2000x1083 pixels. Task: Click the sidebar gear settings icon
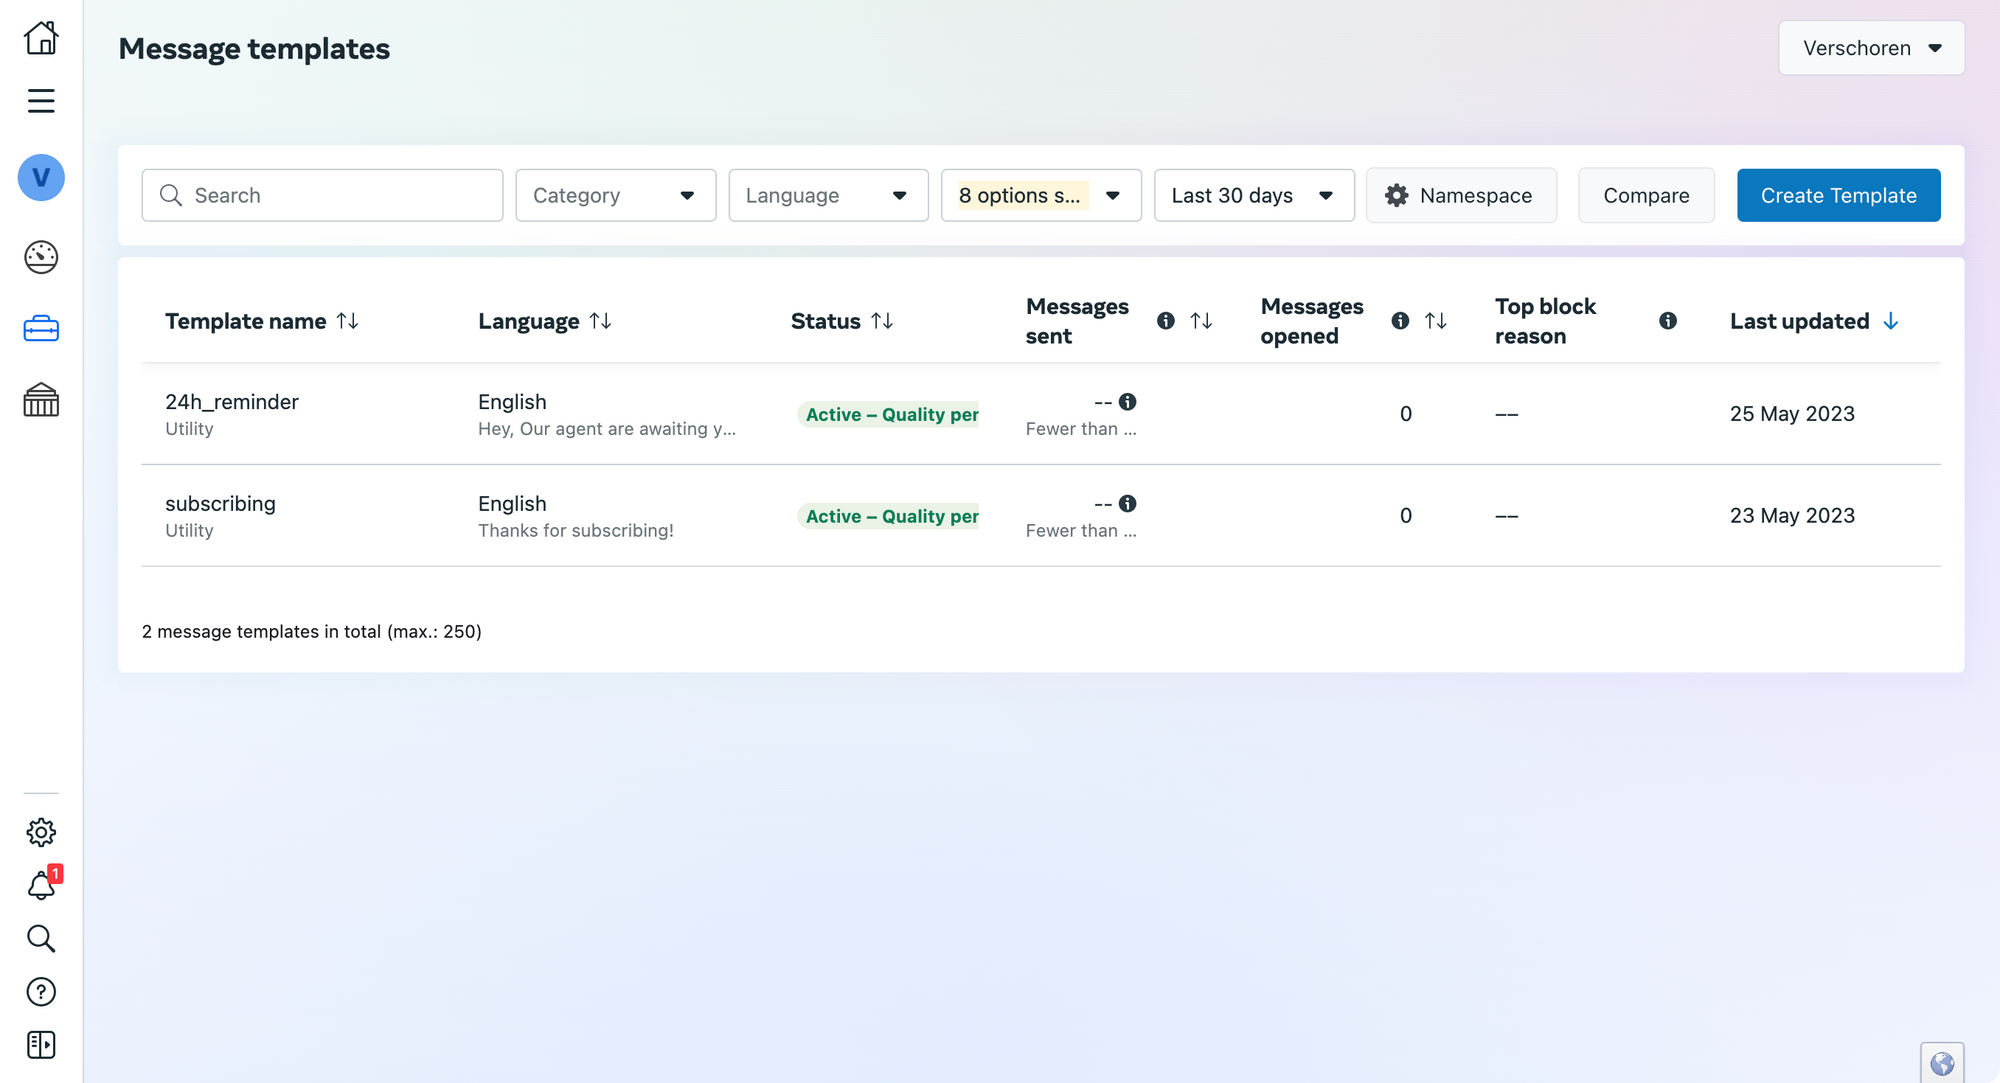pyautogui.click(x=41, y=832)
